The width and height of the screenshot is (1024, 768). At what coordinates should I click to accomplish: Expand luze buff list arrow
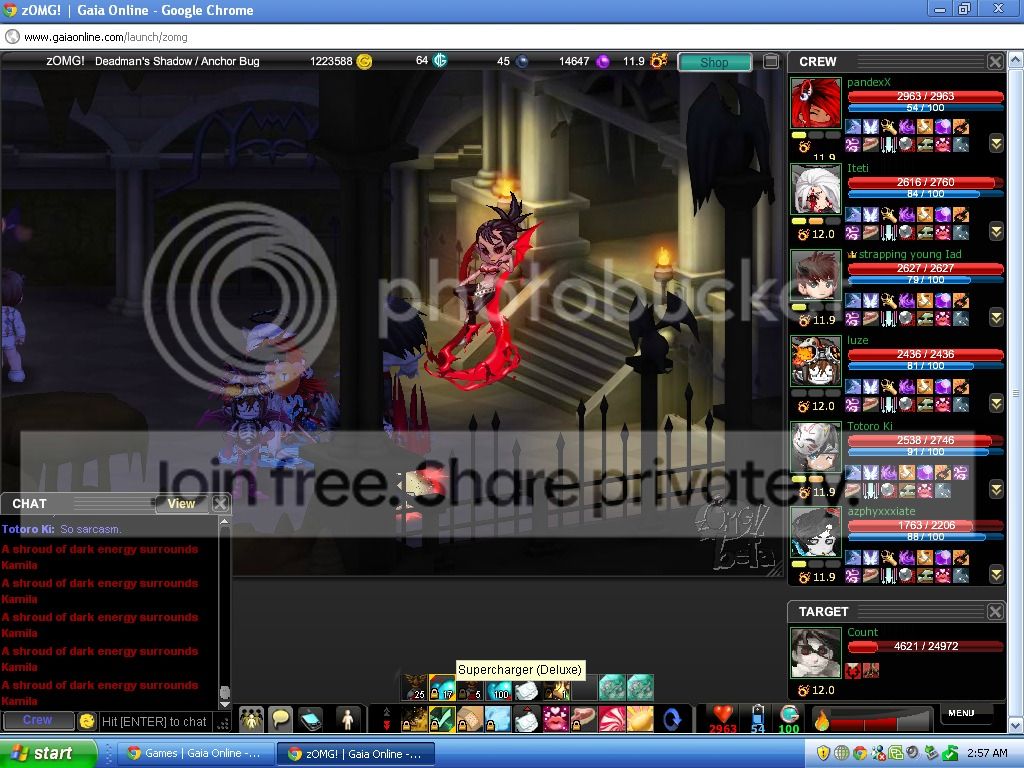(x=996, y=403)
